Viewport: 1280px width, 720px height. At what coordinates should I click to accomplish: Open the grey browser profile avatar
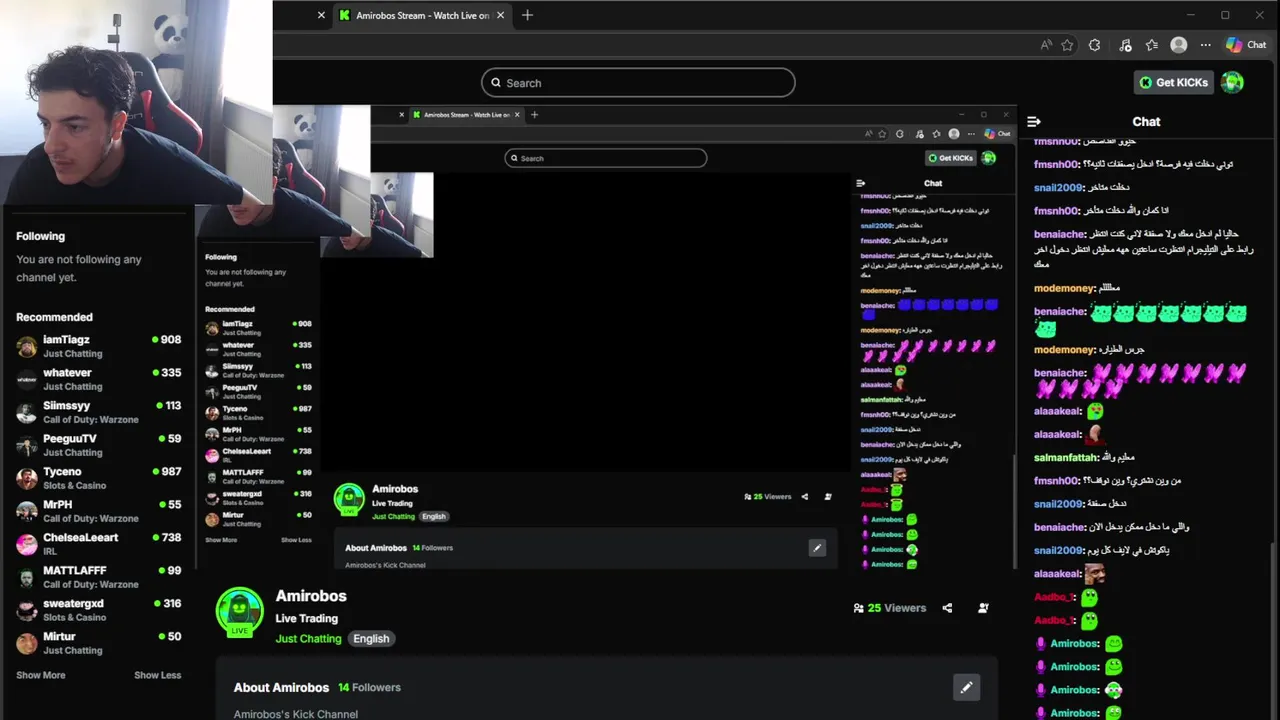point(1179,45)
